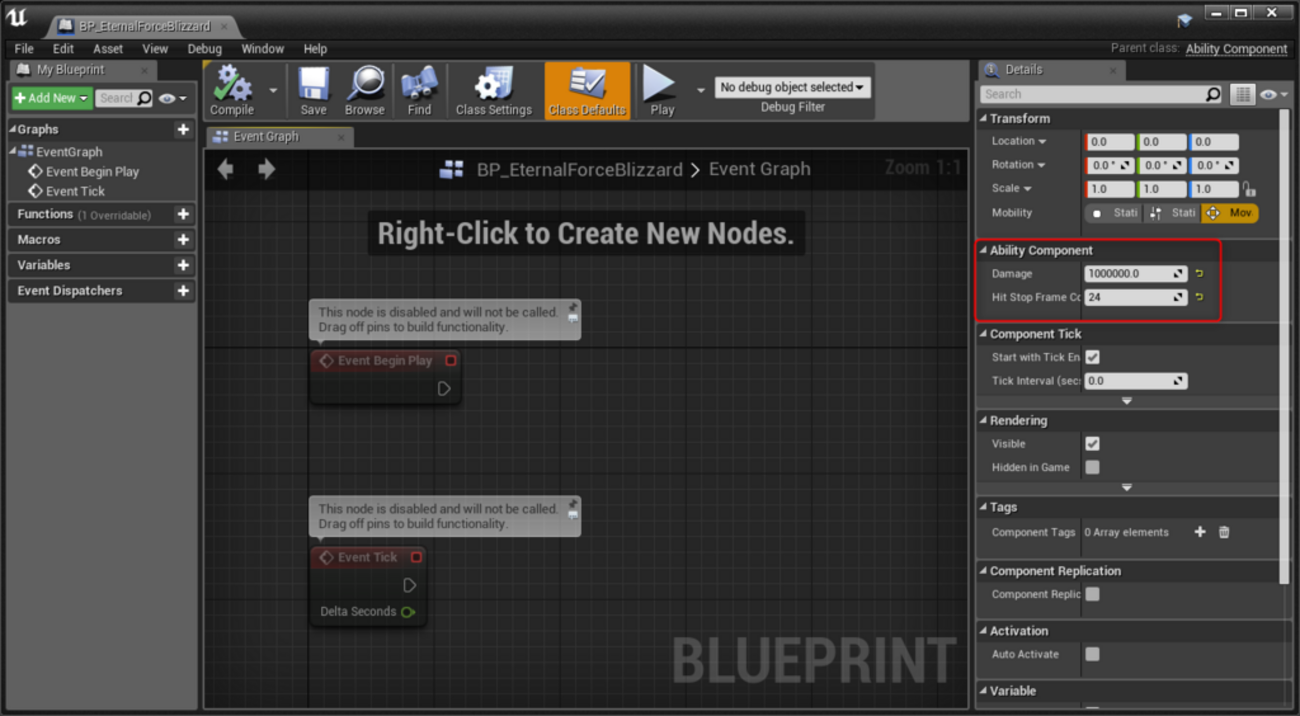This screenshot has width=1300, height=716.
Task: Add a new event dispatcher with plus
Action: [x=183, y=291]
